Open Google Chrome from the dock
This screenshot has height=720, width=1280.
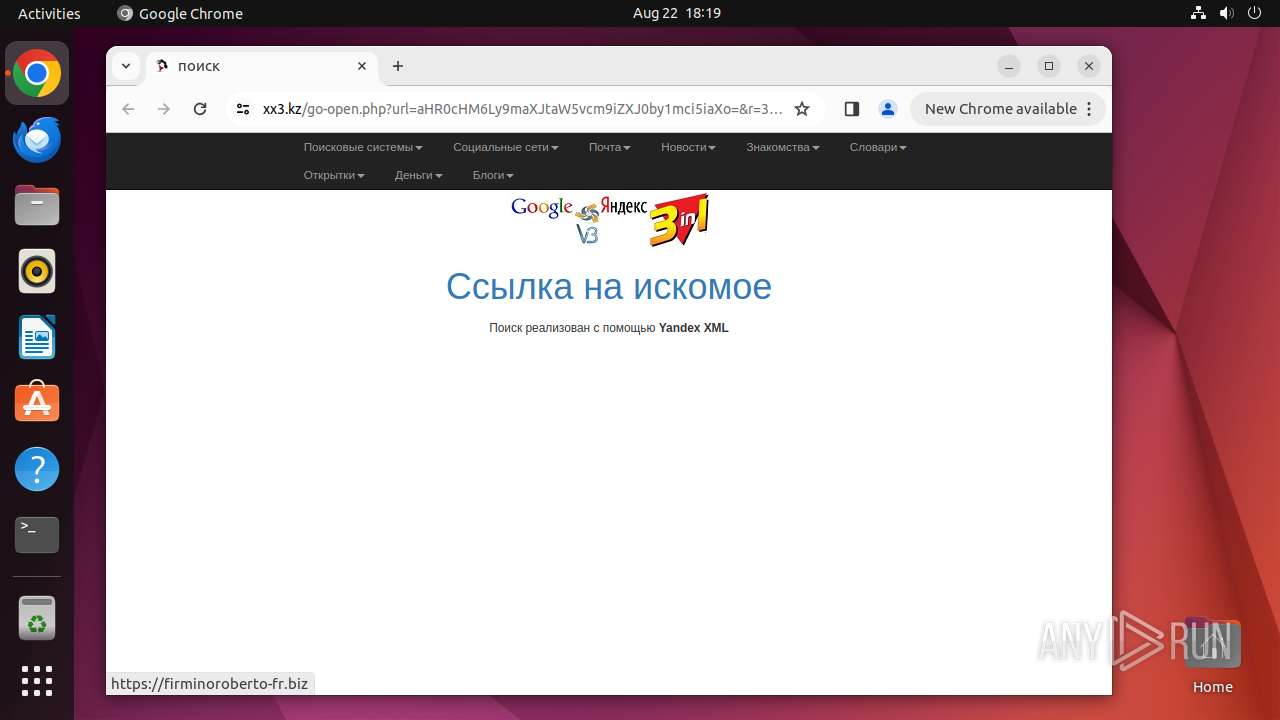(x=37, y=74)
